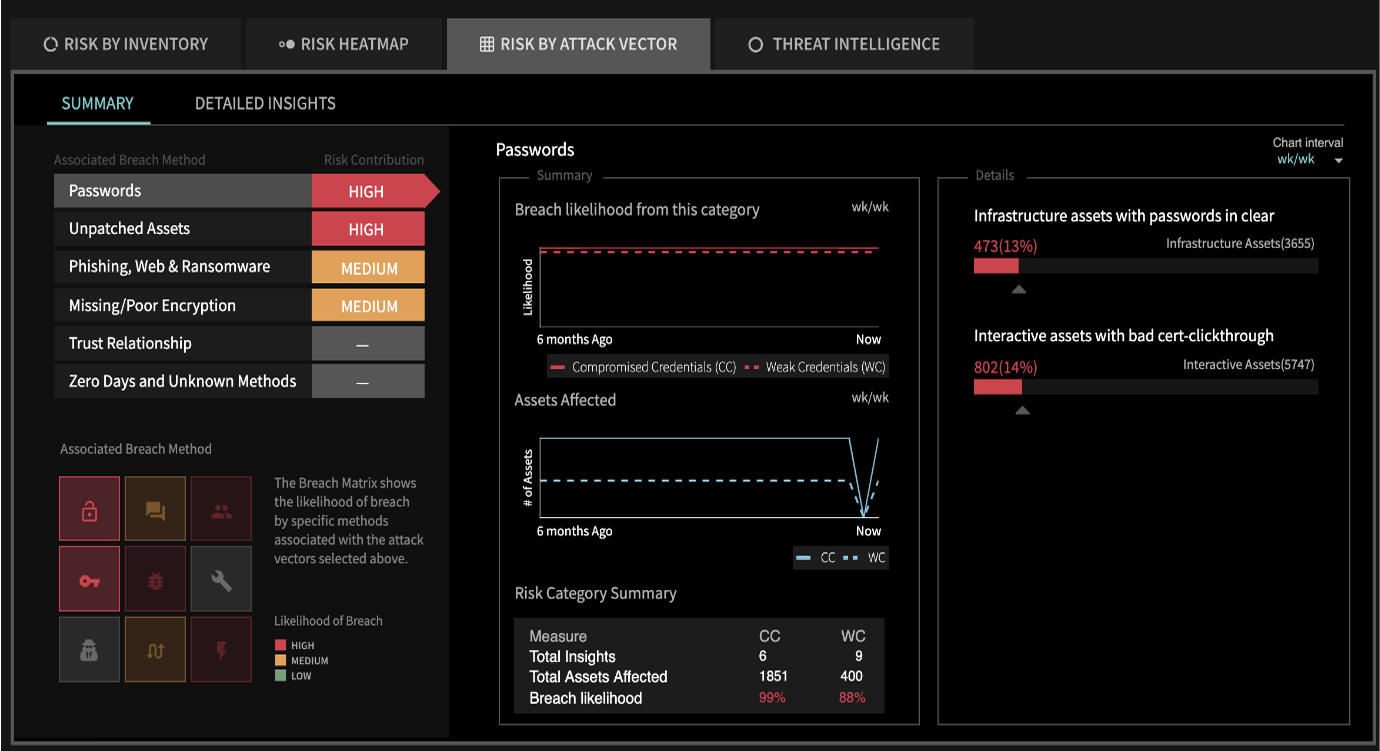
Task: Click the 400 Total Assets Affected cell
Action: (x=852, y=677)
